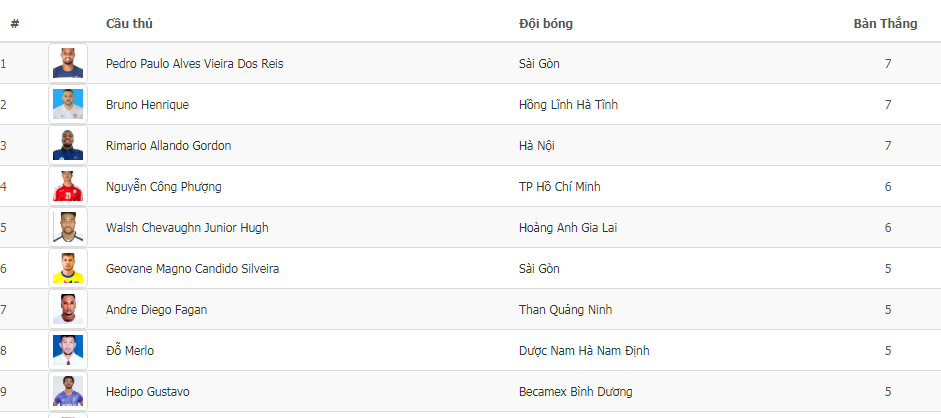Click team Than Quảng Ninh
This screenshot has width=941, height=418.
coord(565,309)
